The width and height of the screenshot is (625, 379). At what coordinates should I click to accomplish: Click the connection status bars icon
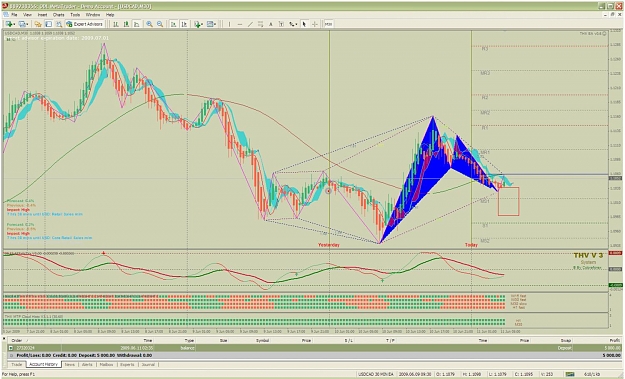[x=570, y=374]
